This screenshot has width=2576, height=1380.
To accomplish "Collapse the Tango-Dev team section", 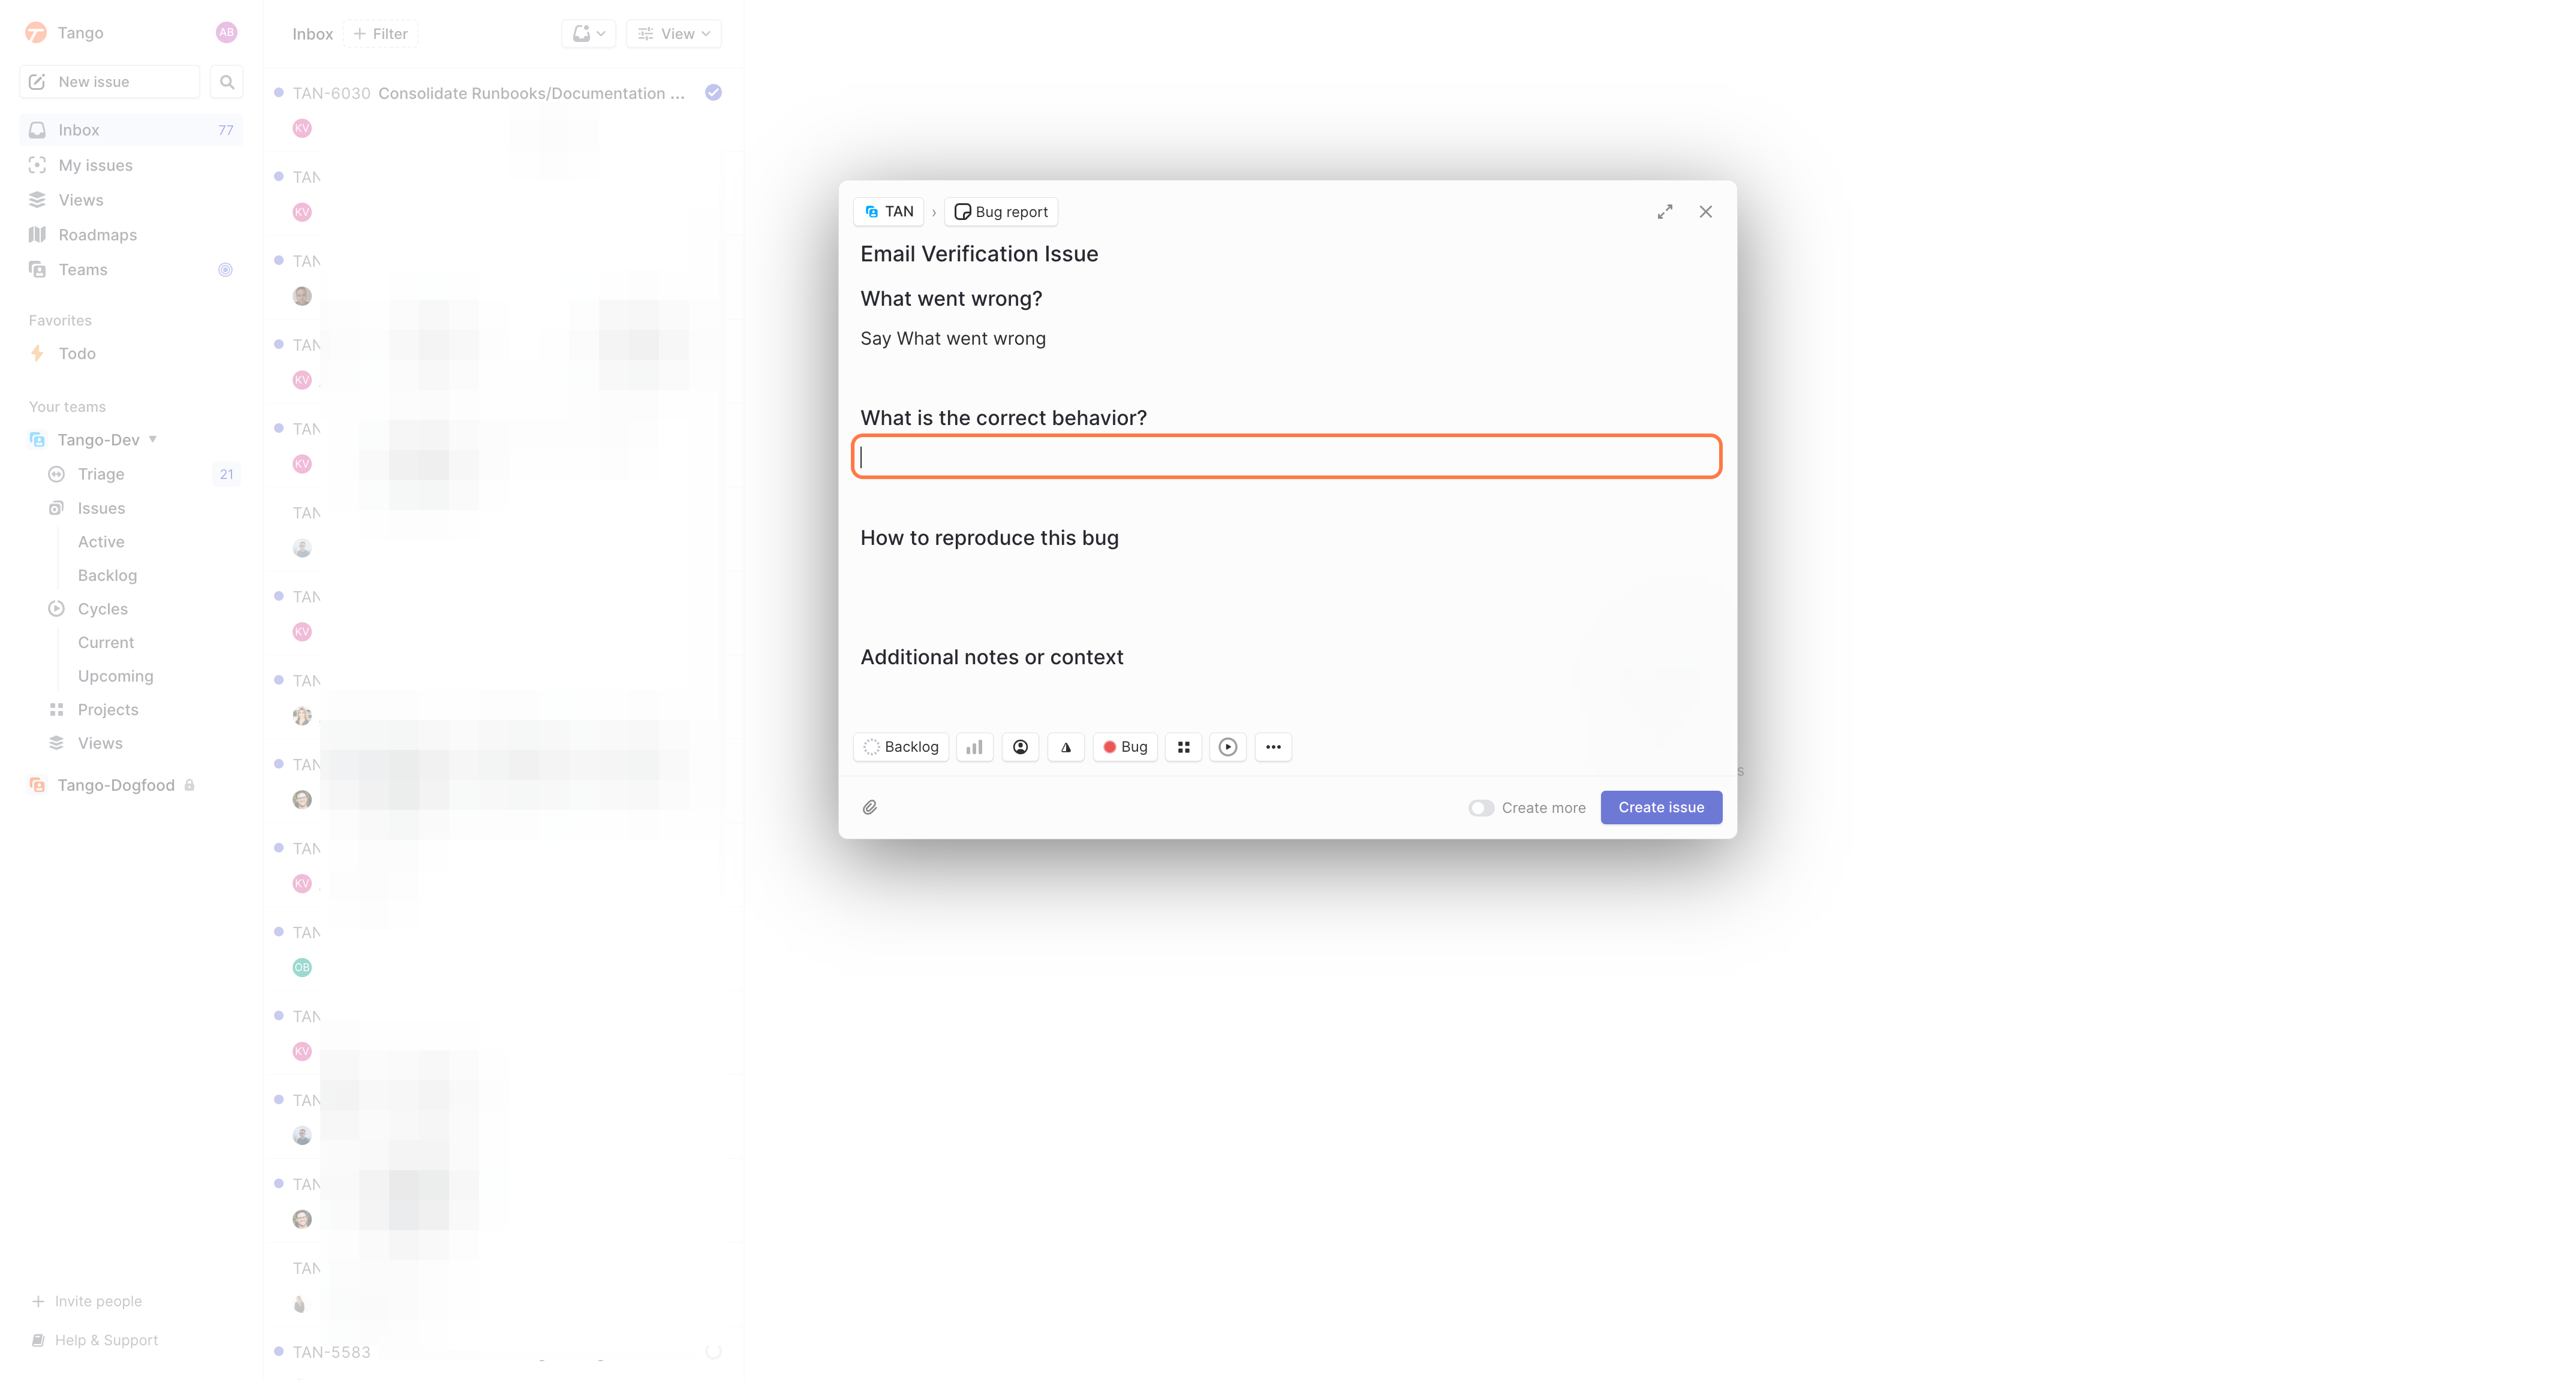I will point(153,439).
